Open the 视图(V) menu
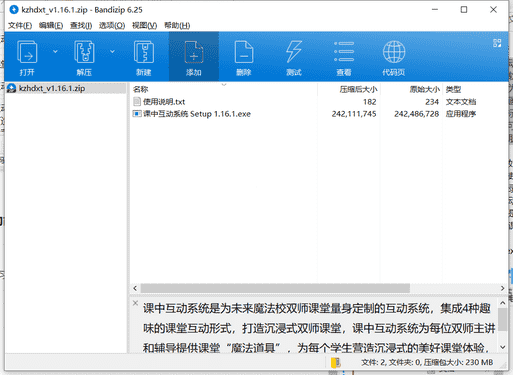This screenshot has height=375, width=513. click(x=144, y=25)
